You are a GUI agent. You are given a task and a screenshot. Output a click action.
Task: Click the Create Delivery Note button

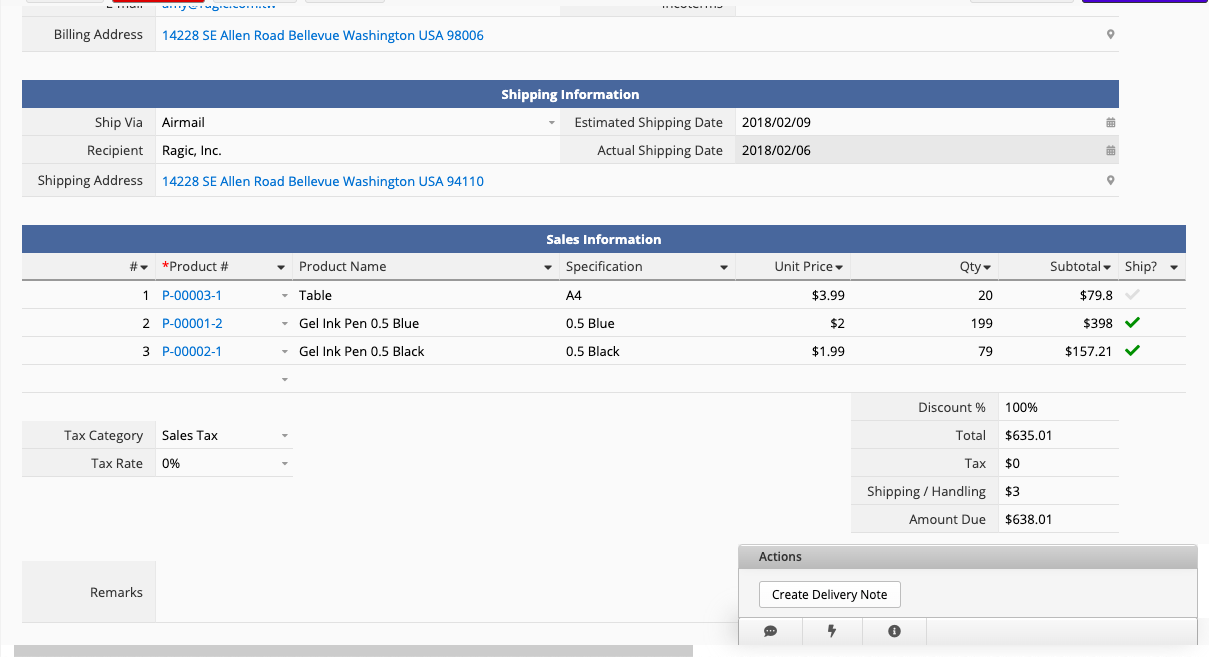(830, 594)
